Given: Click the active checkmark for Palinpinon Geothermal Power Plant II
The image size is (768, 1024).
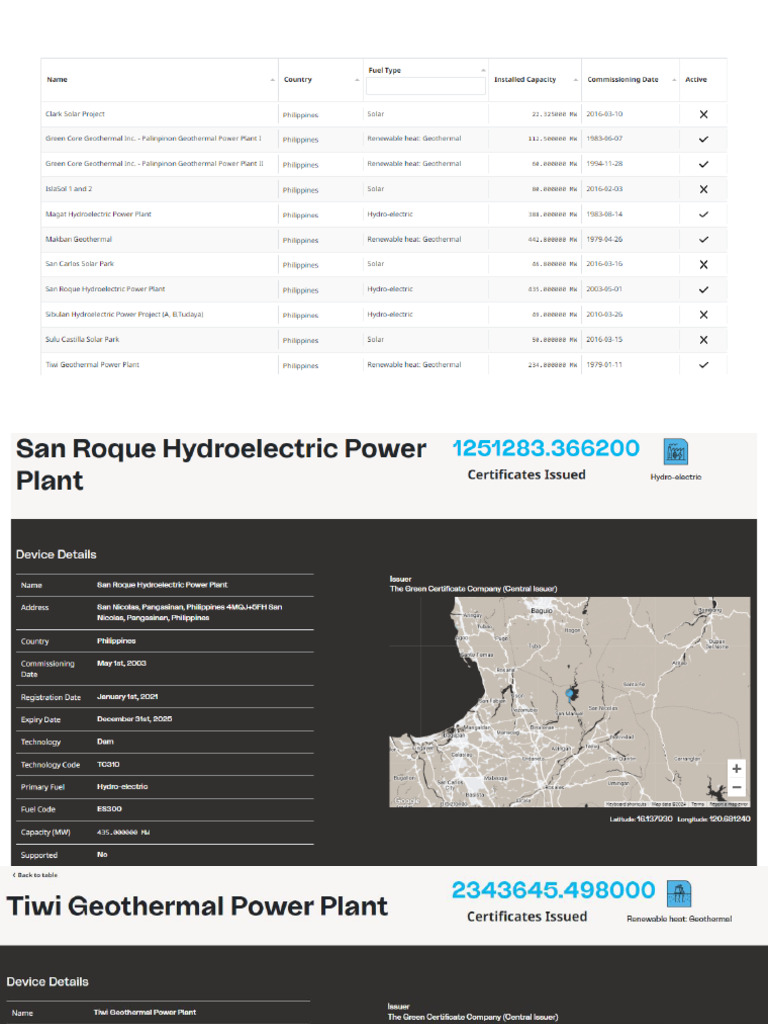Looking at the screenshot, I should point(703,164).
